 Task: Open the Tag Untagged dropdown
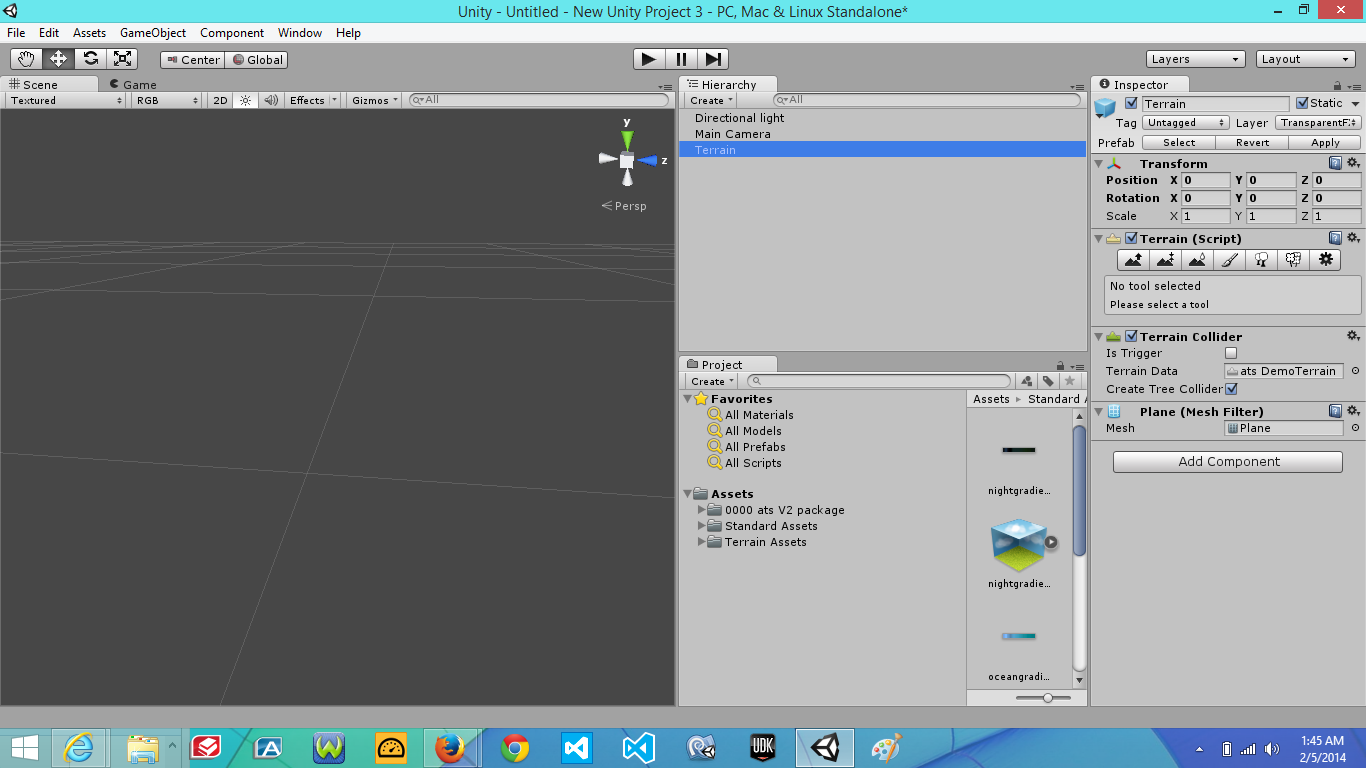1186,123
